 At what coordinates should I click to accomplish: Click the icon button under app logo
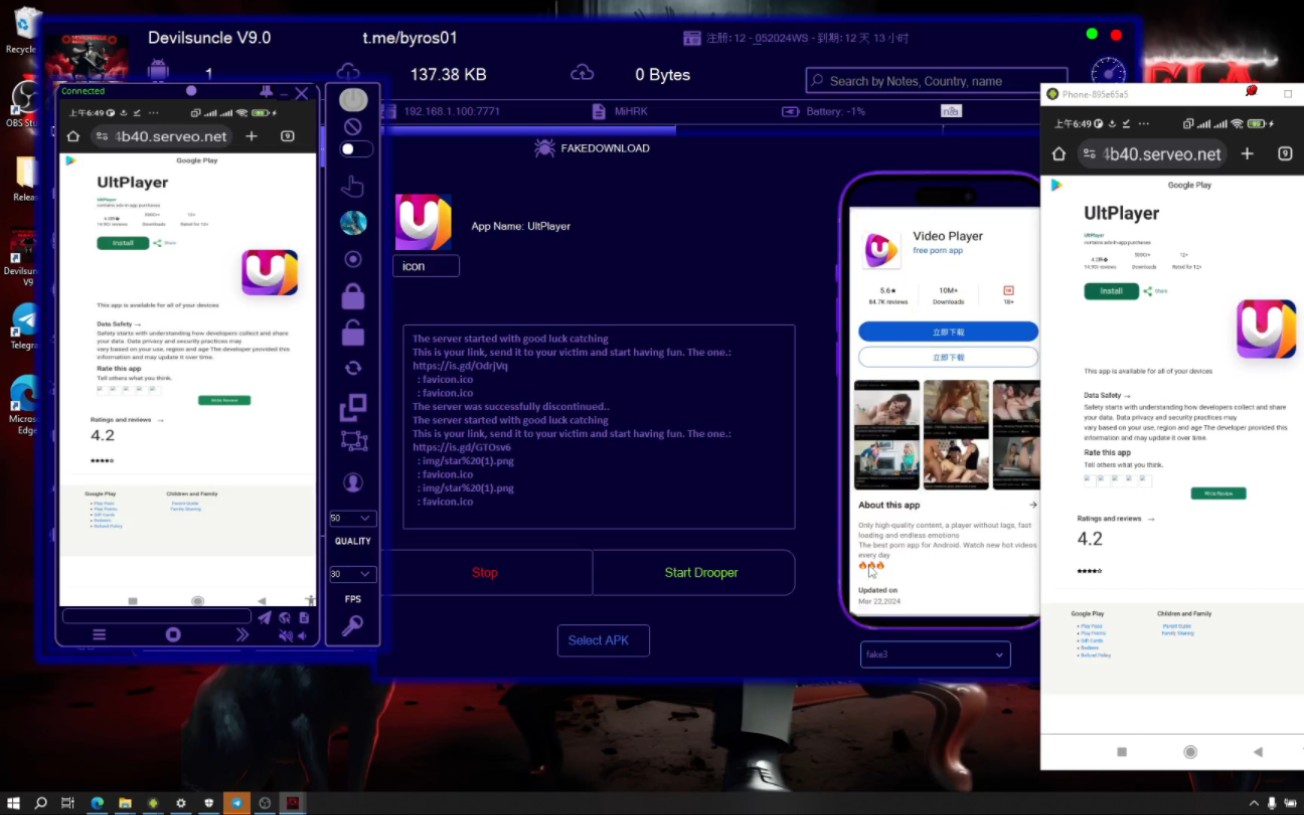(426, 266)
